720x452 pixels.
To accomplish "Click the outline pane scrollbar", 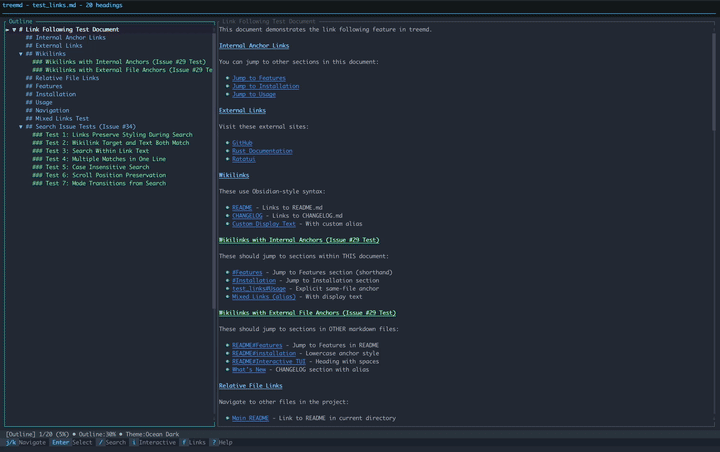I will pyautogui.click(x=214, y=170).
